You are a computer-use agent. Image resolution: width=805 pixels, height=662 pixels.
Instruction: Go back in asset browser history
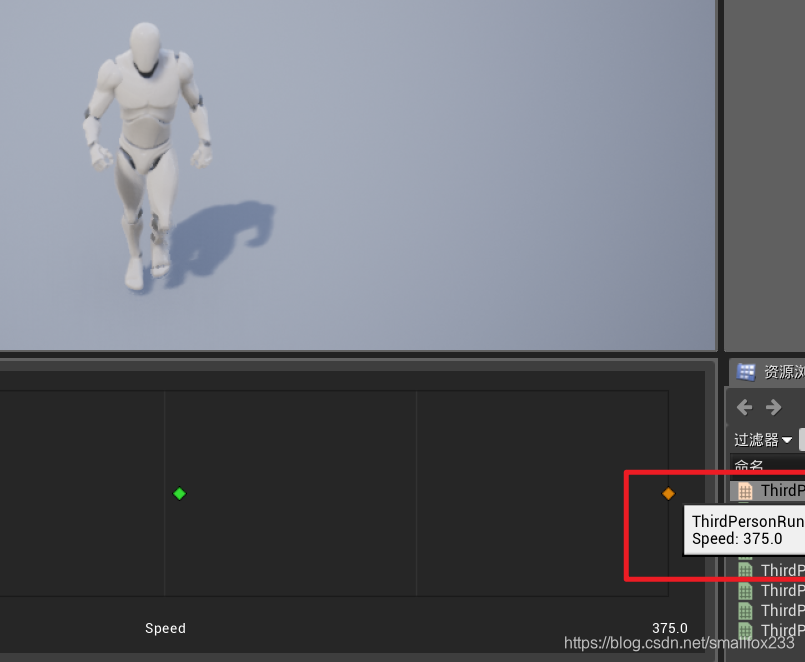[x=744, y=407]
